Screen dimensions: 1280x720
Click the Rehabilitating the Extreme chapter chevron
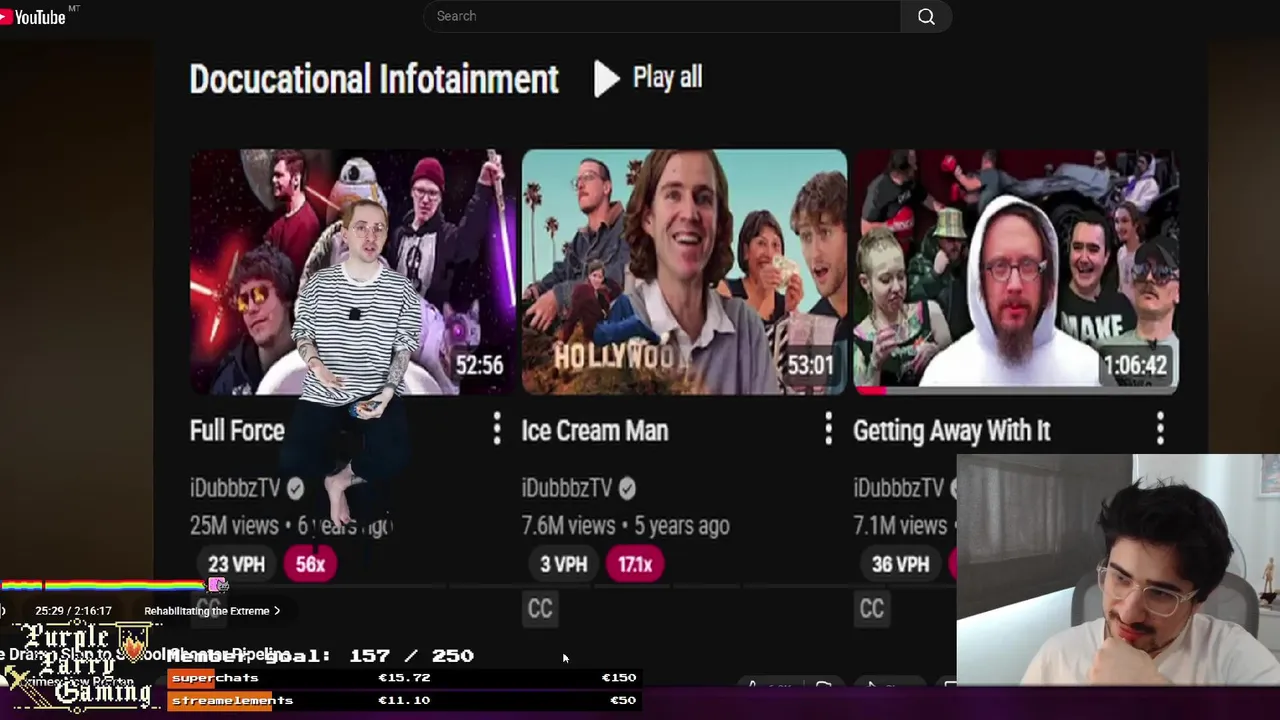277,611
